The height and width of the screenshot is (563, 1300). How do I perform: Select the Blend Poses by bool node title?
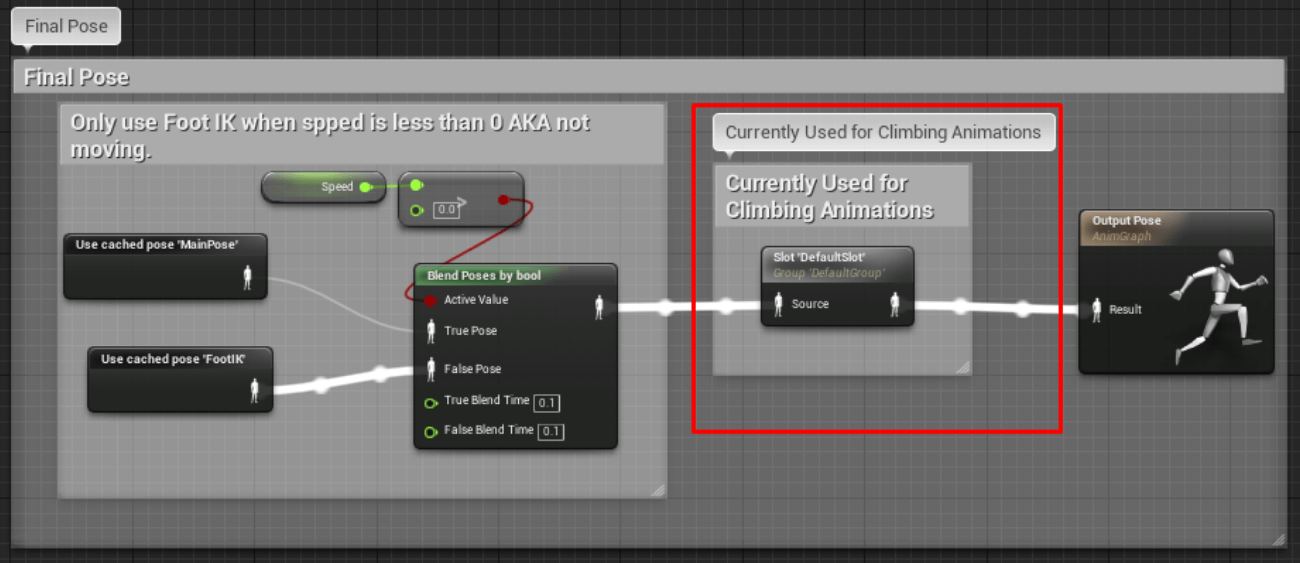pyautogui.click(x=483, y=276)
